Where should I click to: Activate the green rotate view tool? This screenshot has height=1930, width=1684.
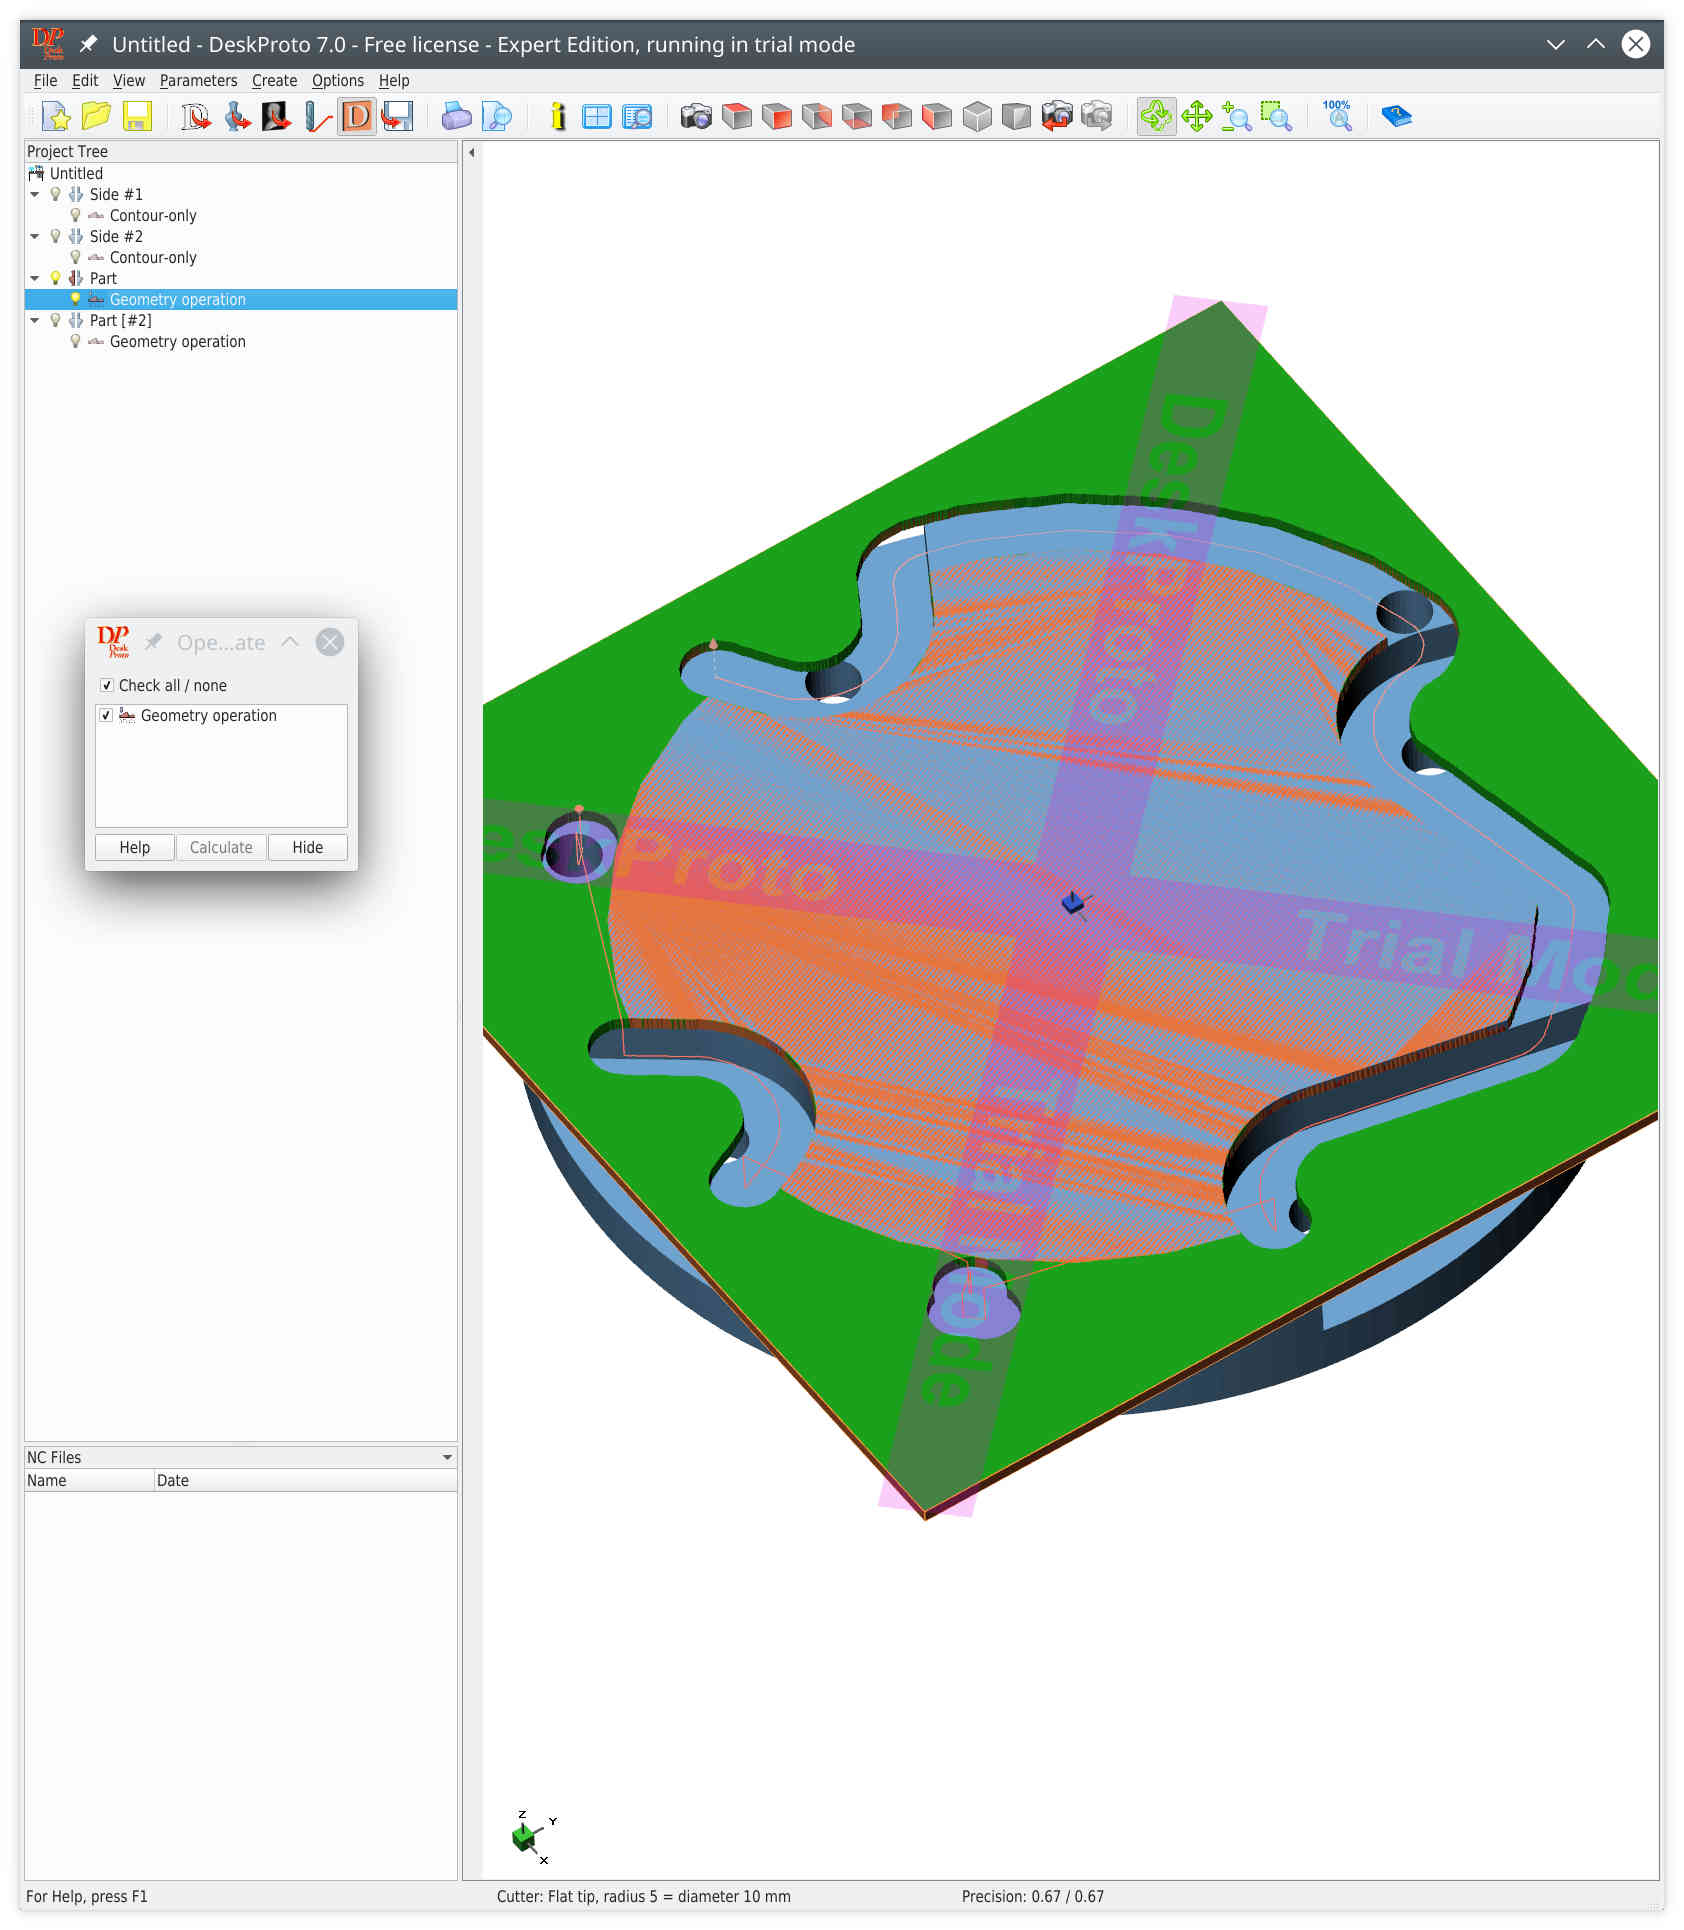click(1156, 117)
